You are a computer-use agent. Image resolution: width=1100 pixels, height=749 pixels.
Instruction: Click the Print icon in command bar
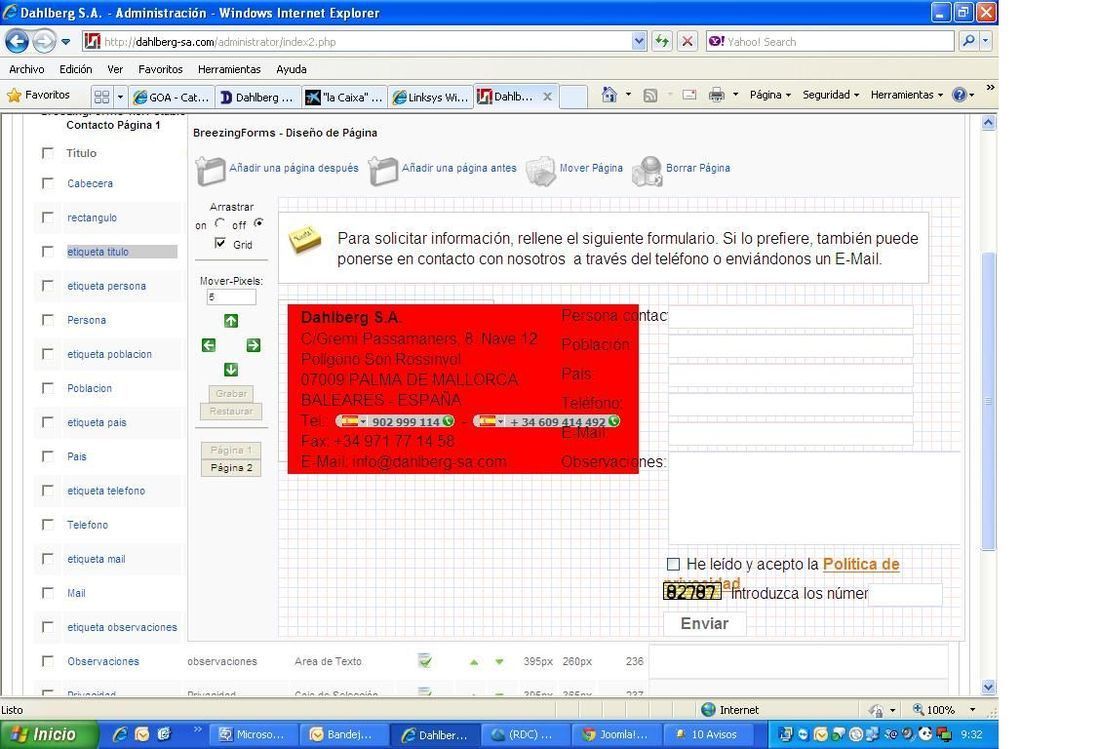(716, 95)
